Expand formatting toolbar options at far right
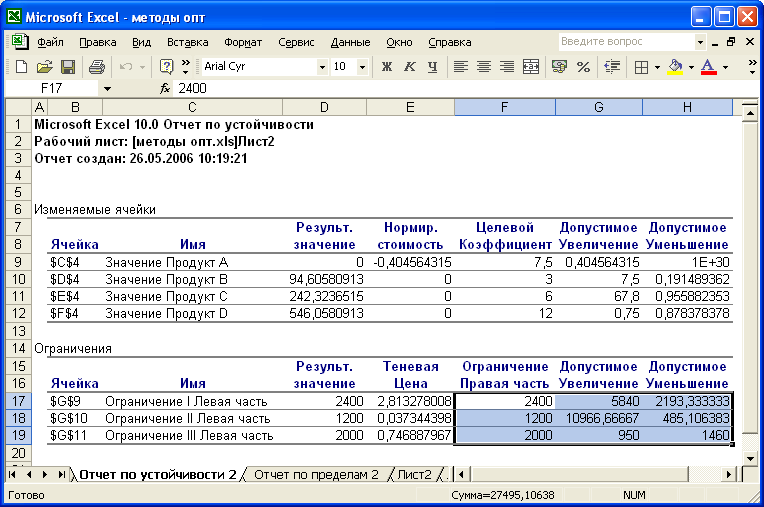This screenshot has width=764, height=507. tap(752, 67)
